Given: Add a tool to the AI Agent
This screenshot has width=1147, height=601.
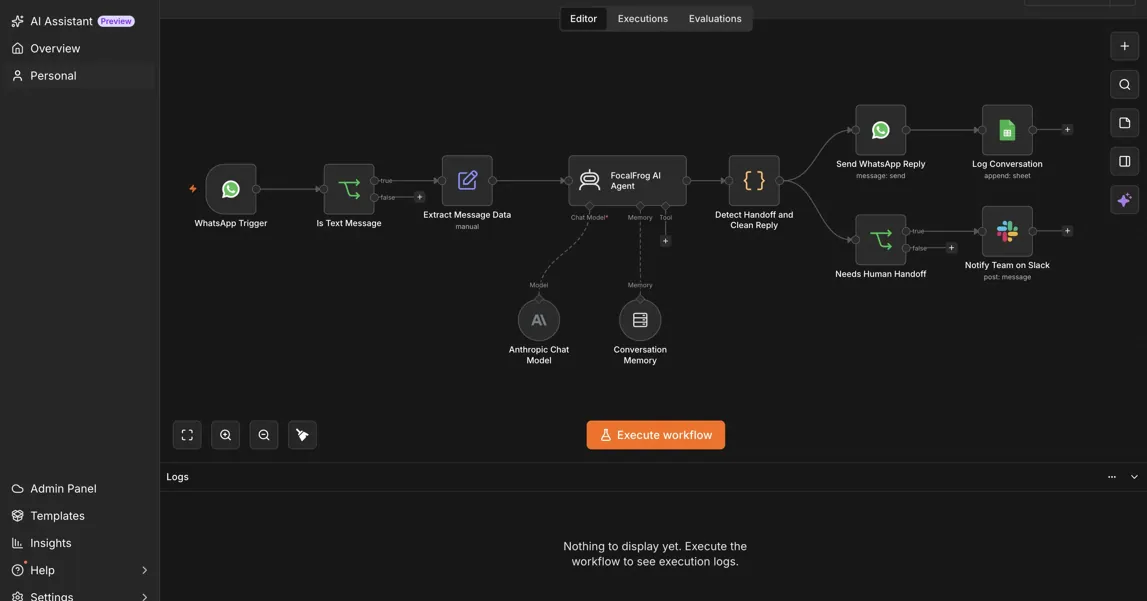Looking at the screenshot, I should pos(665,241).
